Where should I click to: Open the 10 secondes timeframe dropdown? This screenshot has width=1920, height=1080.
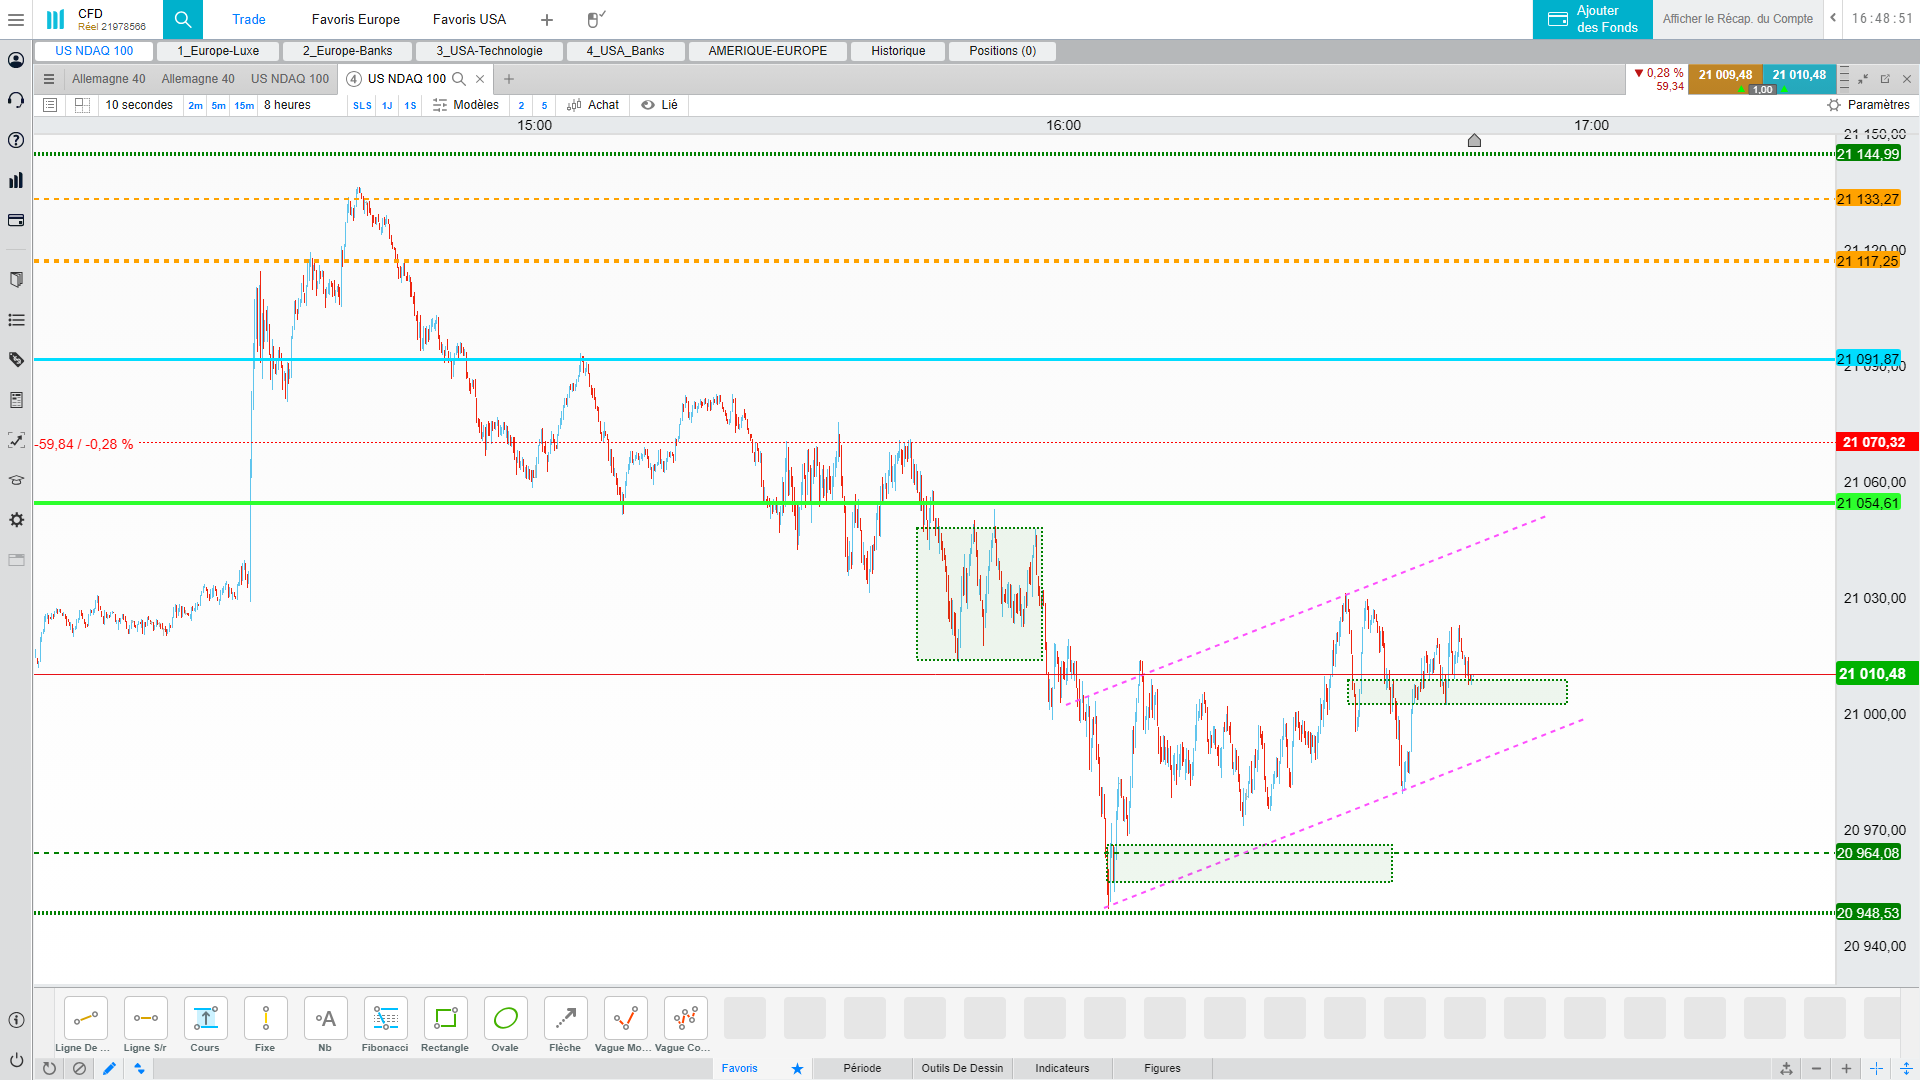click(139, 105)
